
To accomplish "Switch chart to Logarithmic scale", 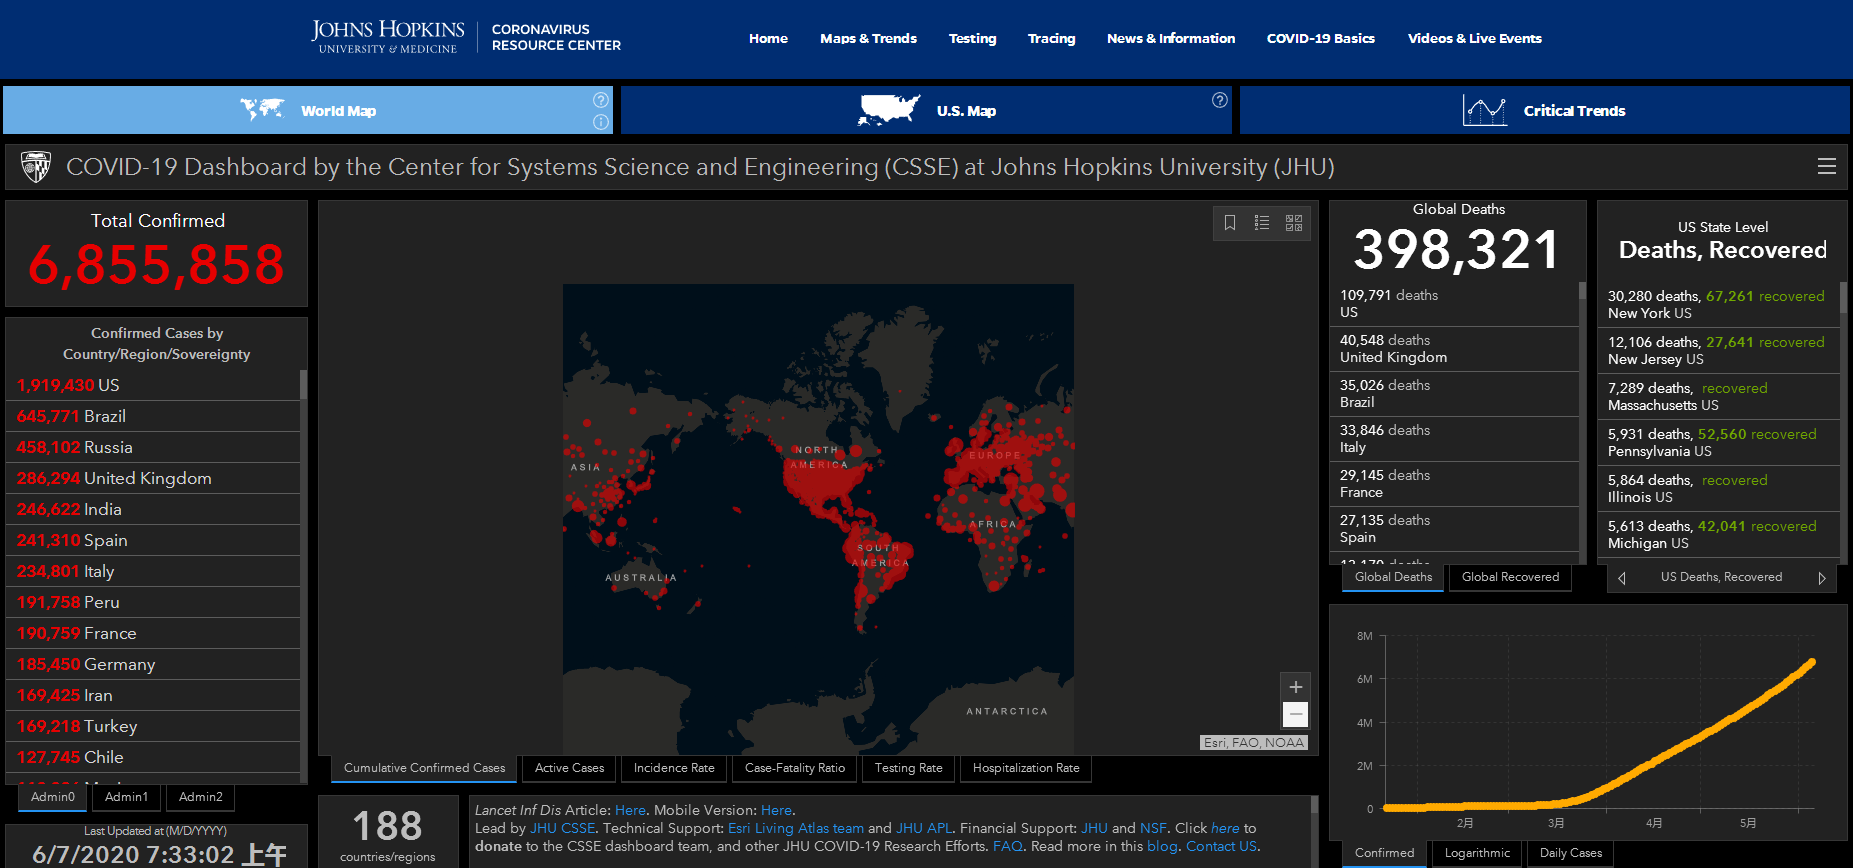I will click(x=1477, y=853).
